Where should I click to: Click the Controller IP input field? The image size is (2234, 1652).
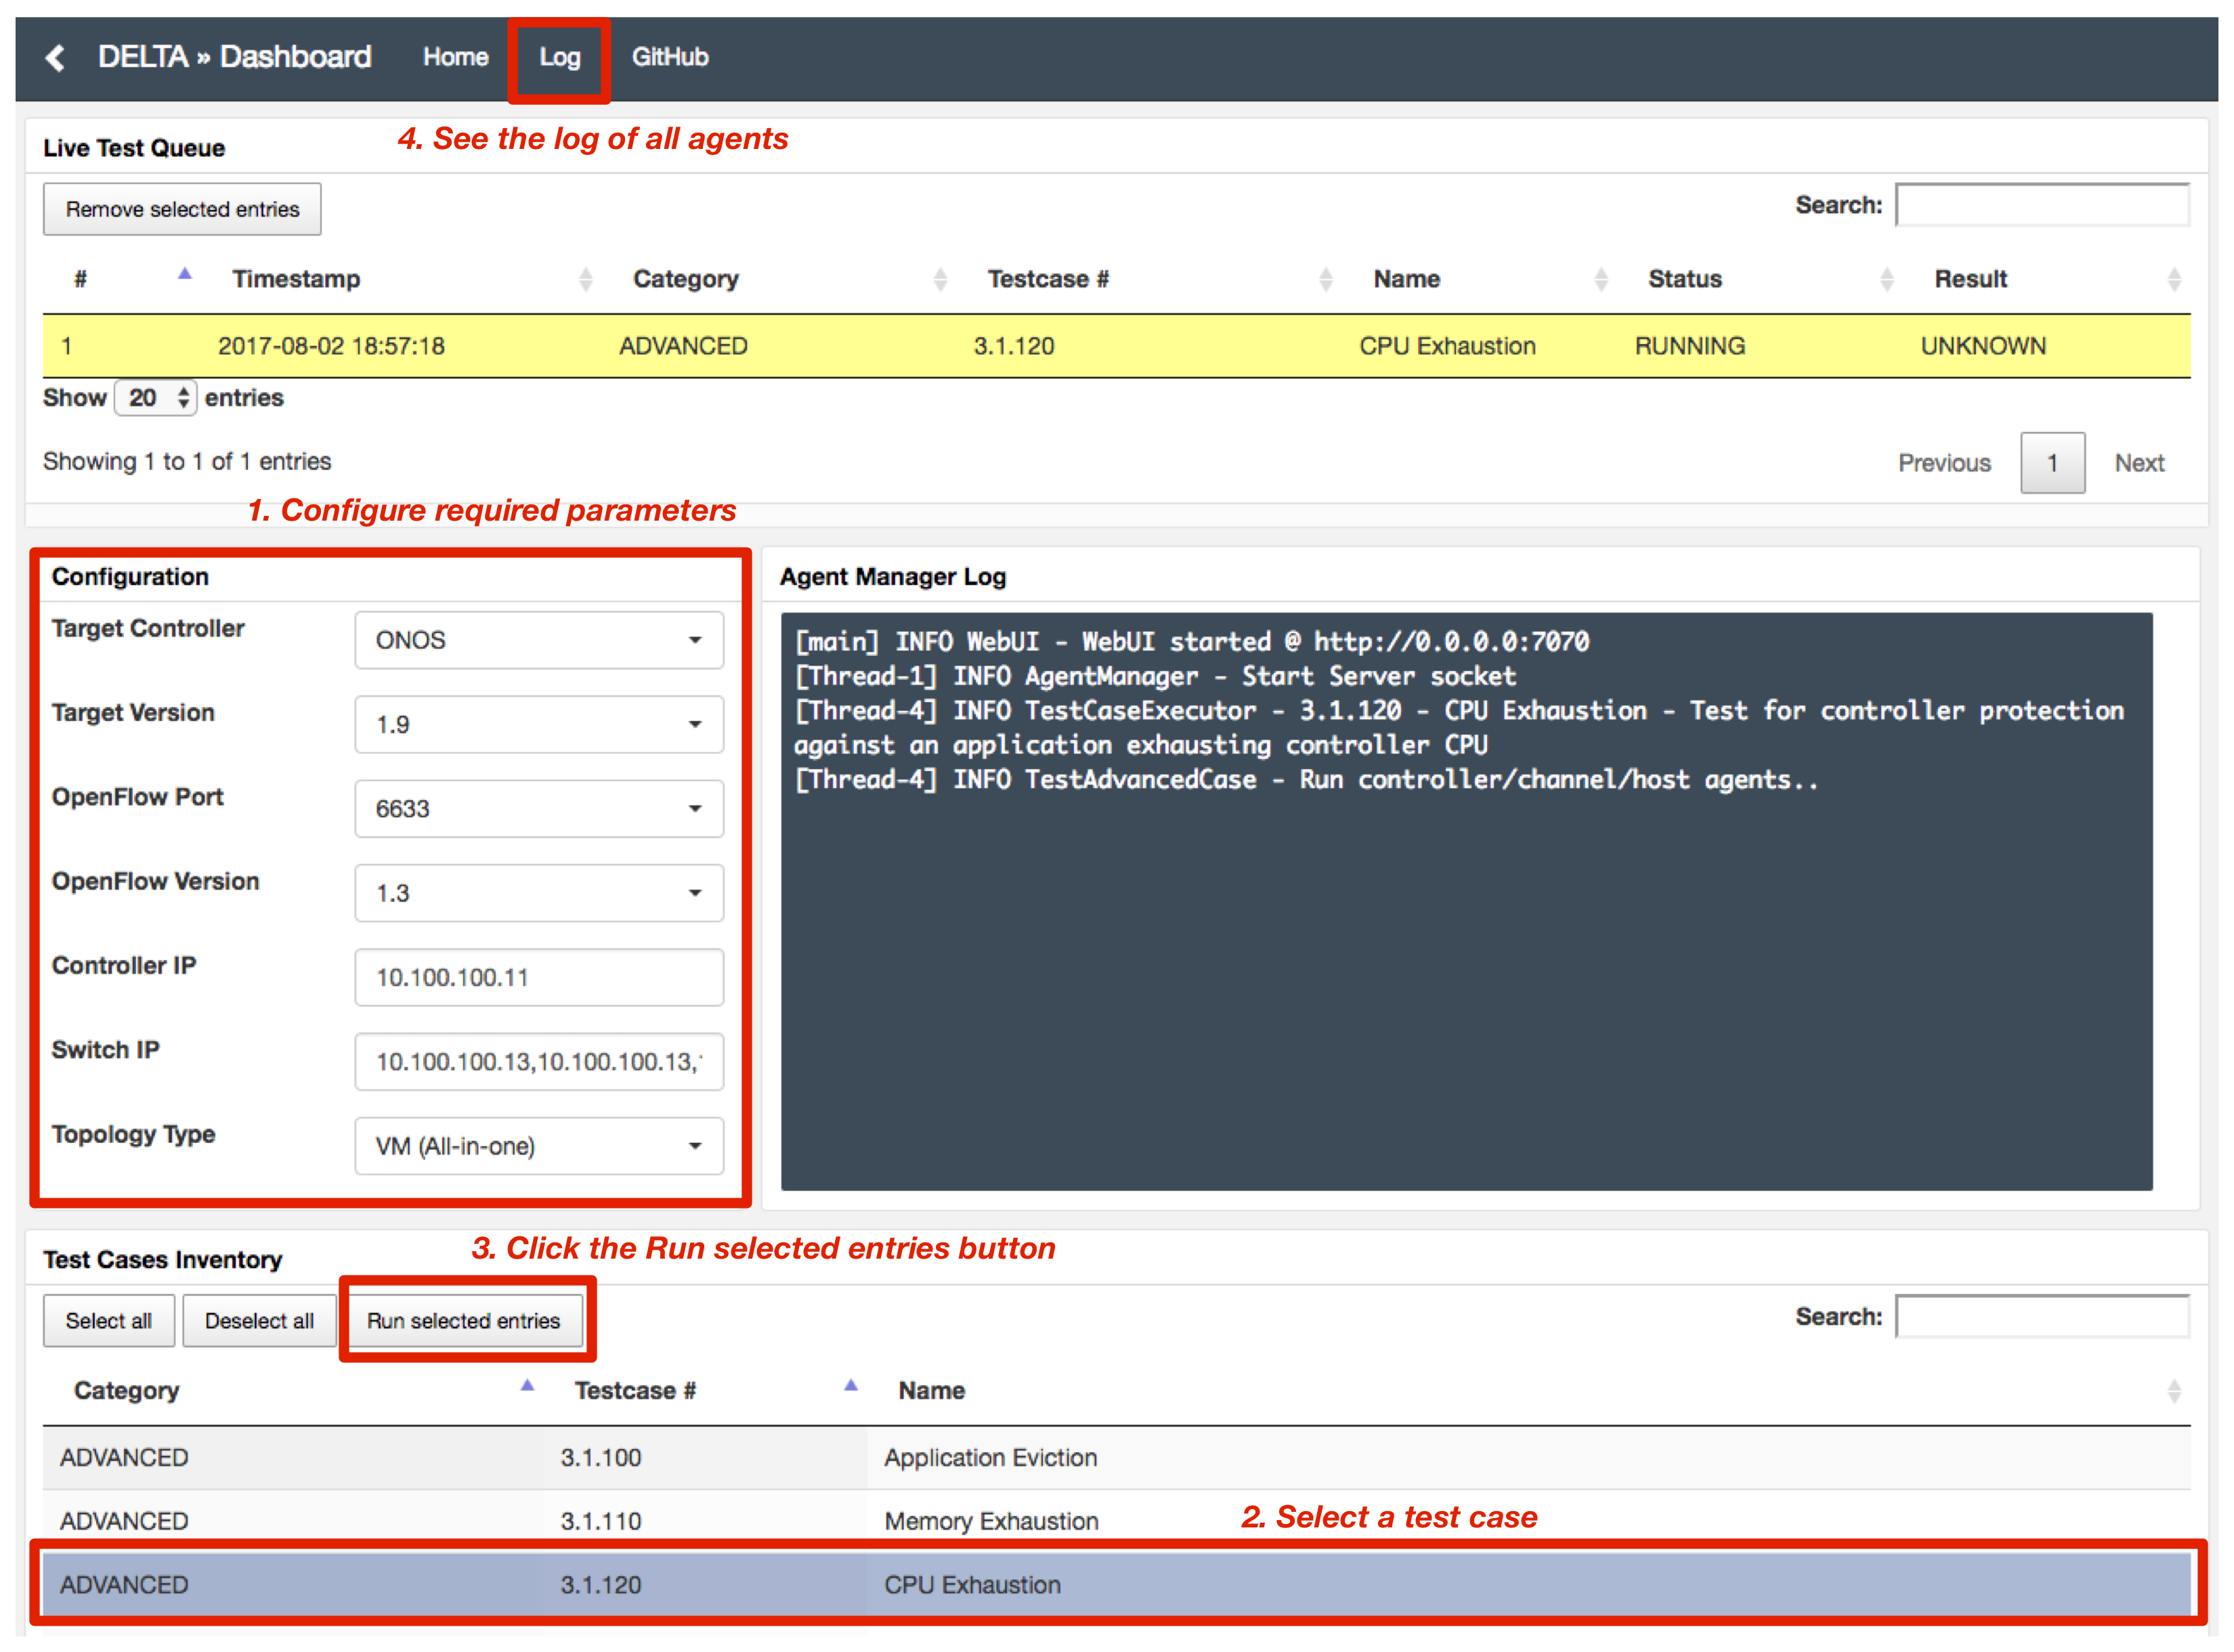pyautogui.click(x=538, y=977)
